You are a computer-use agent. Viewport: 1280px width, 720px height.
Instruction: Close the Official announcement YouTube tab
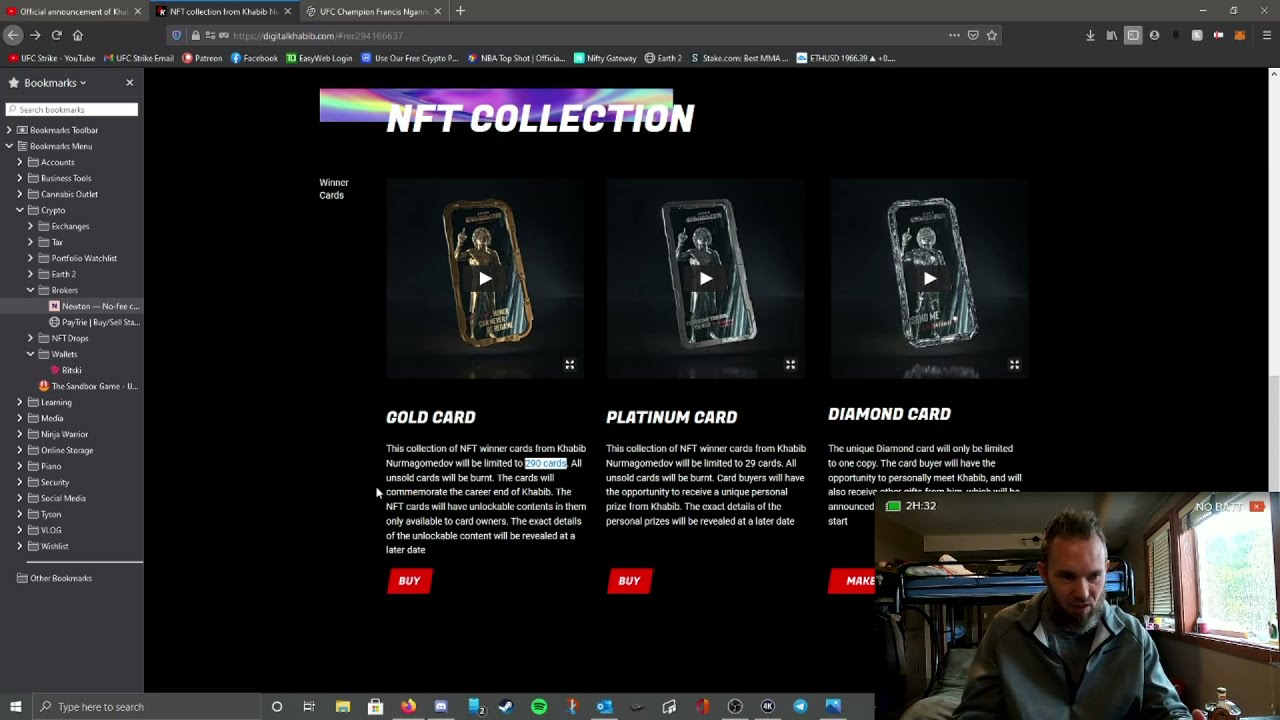click(x=138, y=11)
